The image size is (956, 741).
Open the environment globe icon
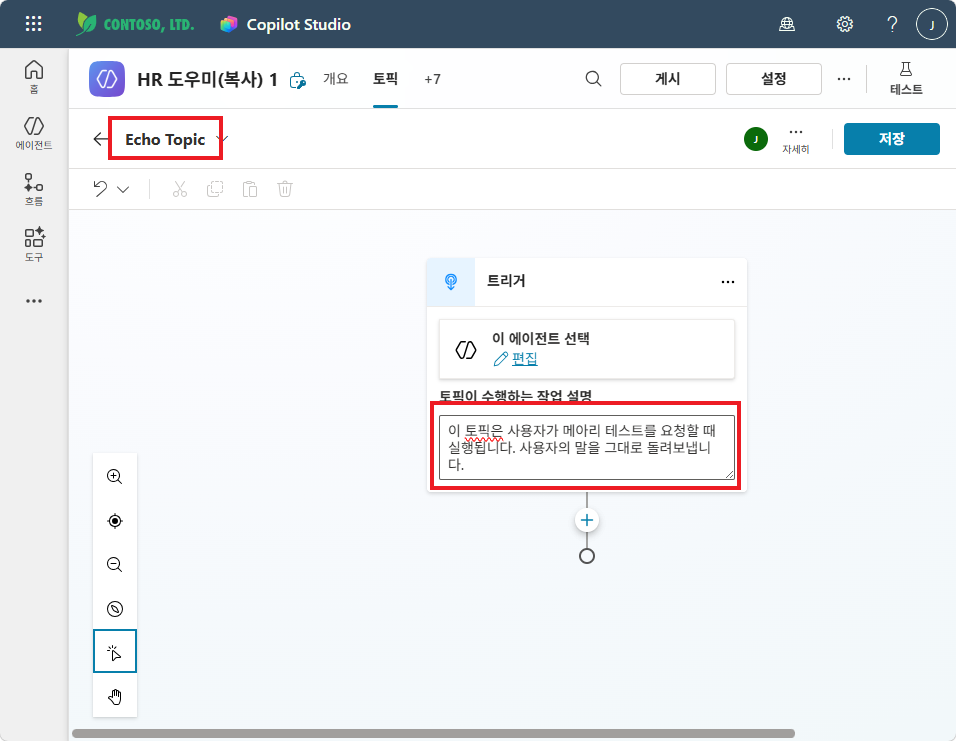tap(787, 24)
